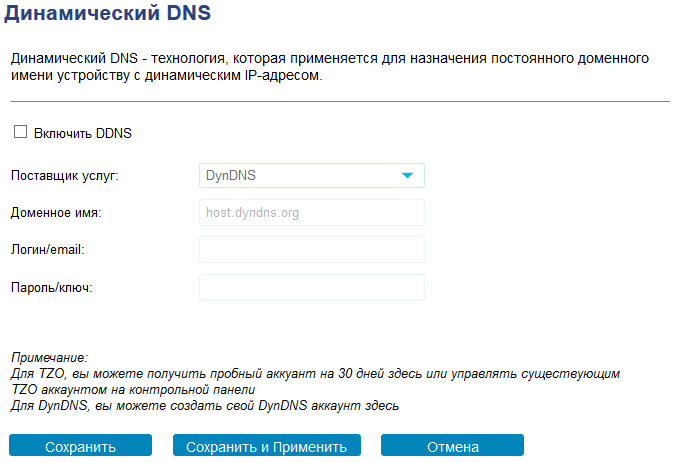This screenshot has height=462, width=680.
Task: Cancel changes with the Отмена button
Action: pos(452,447)
